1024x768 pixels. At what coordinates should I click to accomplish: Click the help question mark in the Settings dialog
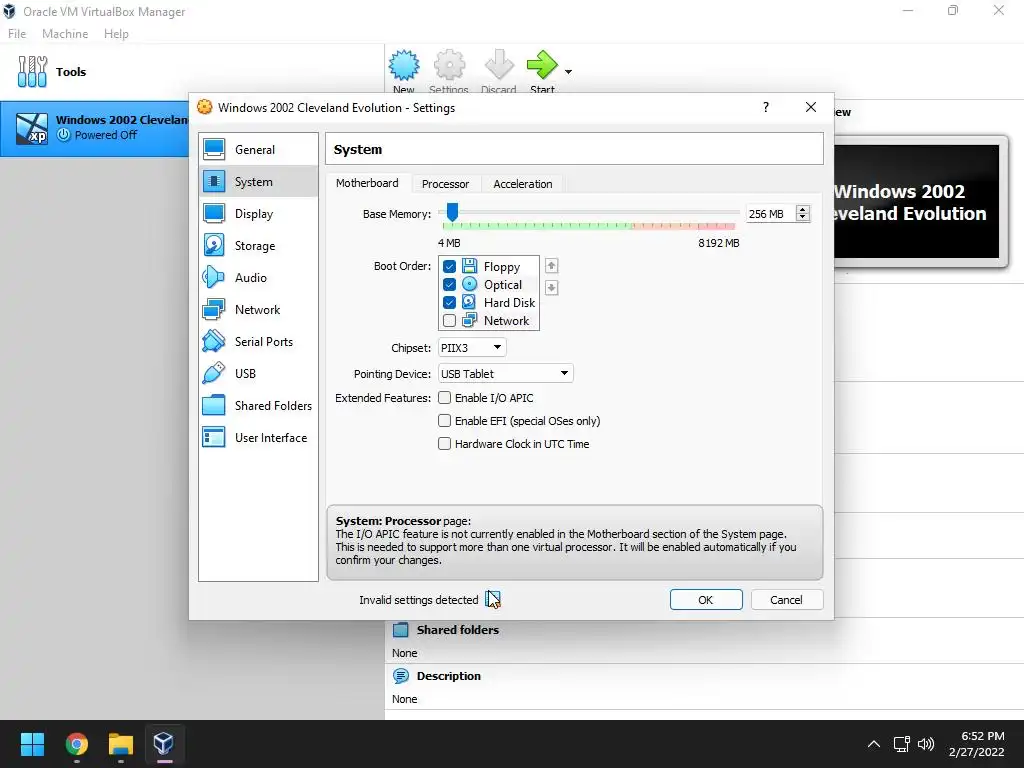pos(765,107)
